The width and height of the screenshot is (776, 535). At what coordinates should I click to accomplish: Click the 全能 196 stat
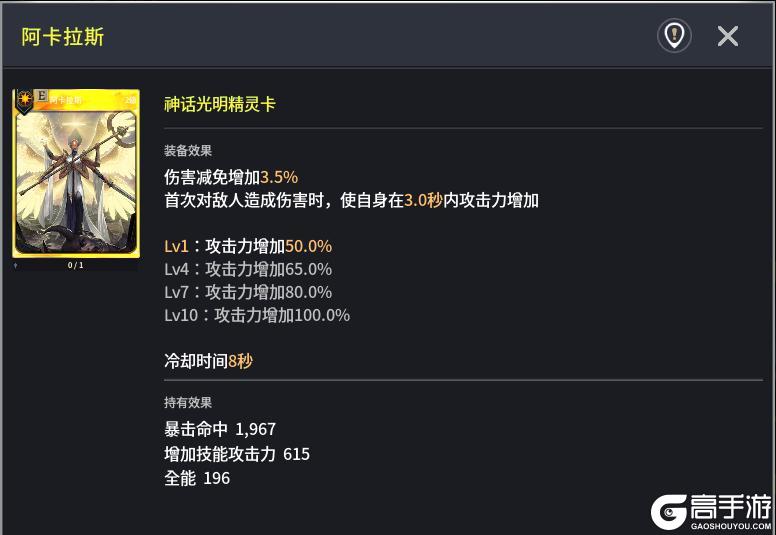point(197,478)
